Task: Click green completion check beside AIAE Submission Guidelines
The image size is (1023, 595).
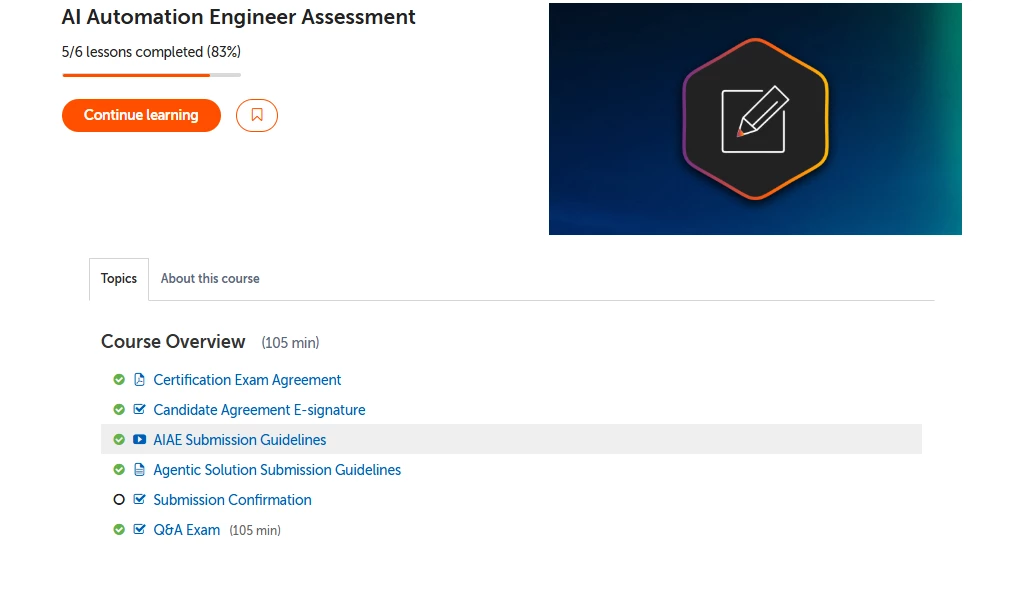Action: (119, 440)
